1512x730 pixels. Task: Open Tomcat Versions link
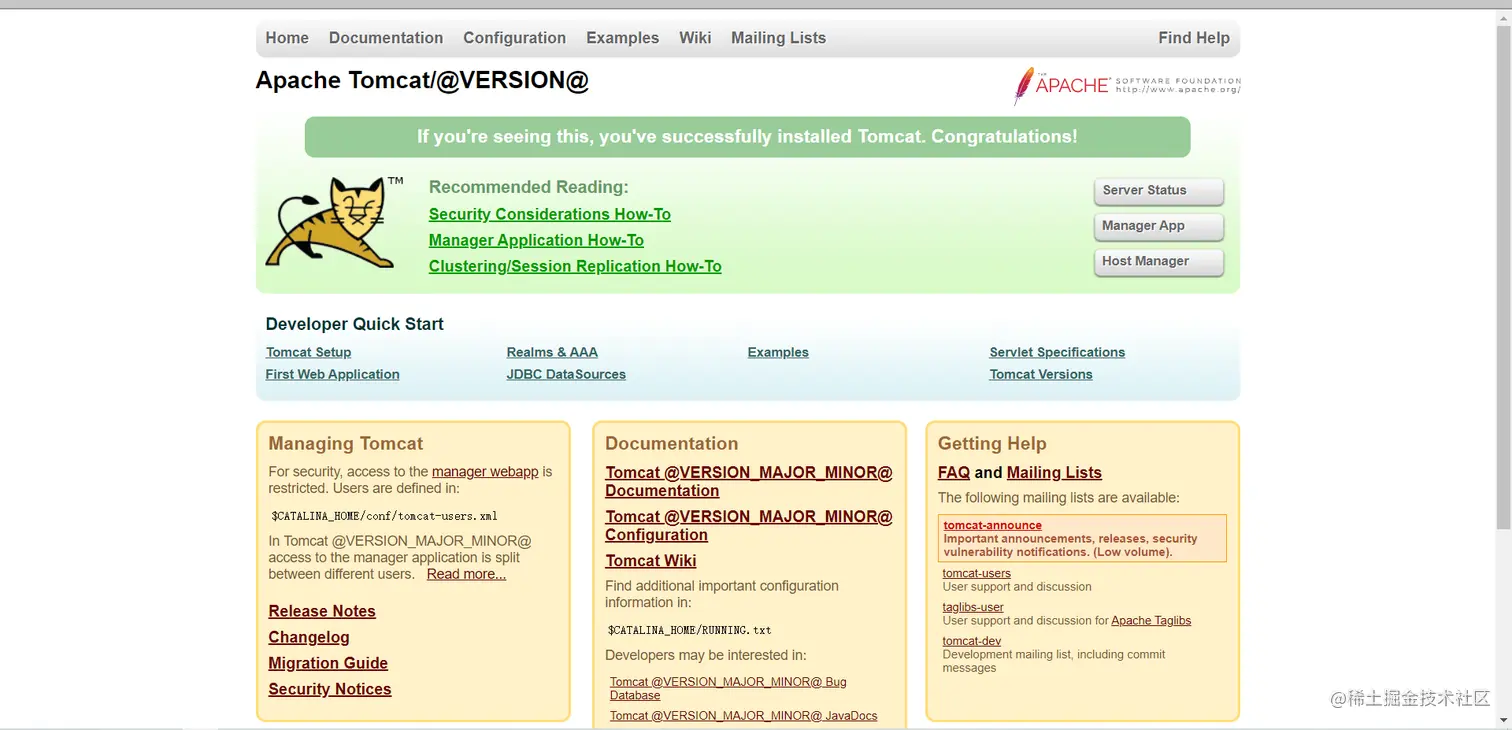coord(1041,374)
